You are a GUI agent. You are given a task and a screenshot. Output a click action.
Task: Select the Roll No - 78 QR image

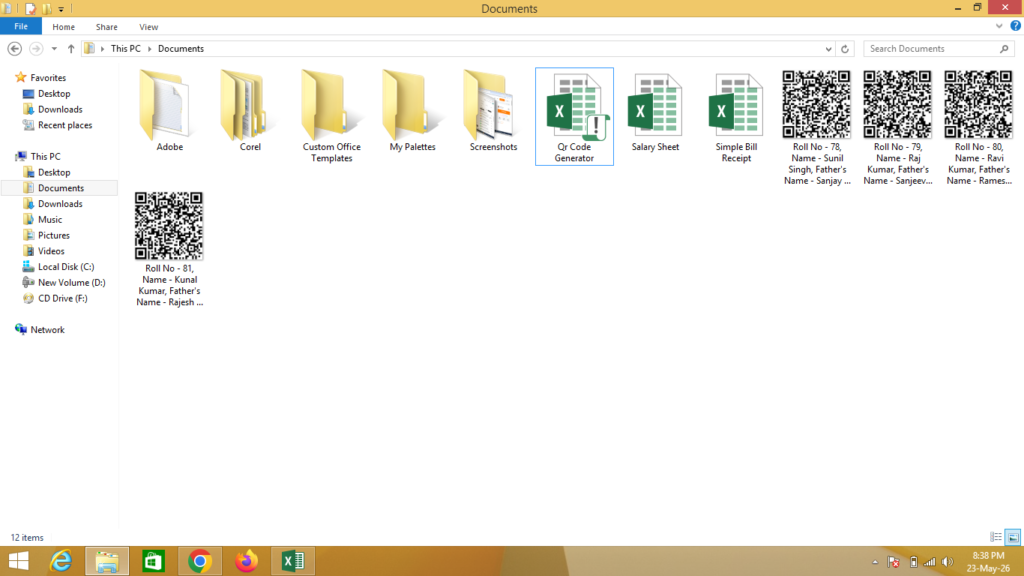817,128
